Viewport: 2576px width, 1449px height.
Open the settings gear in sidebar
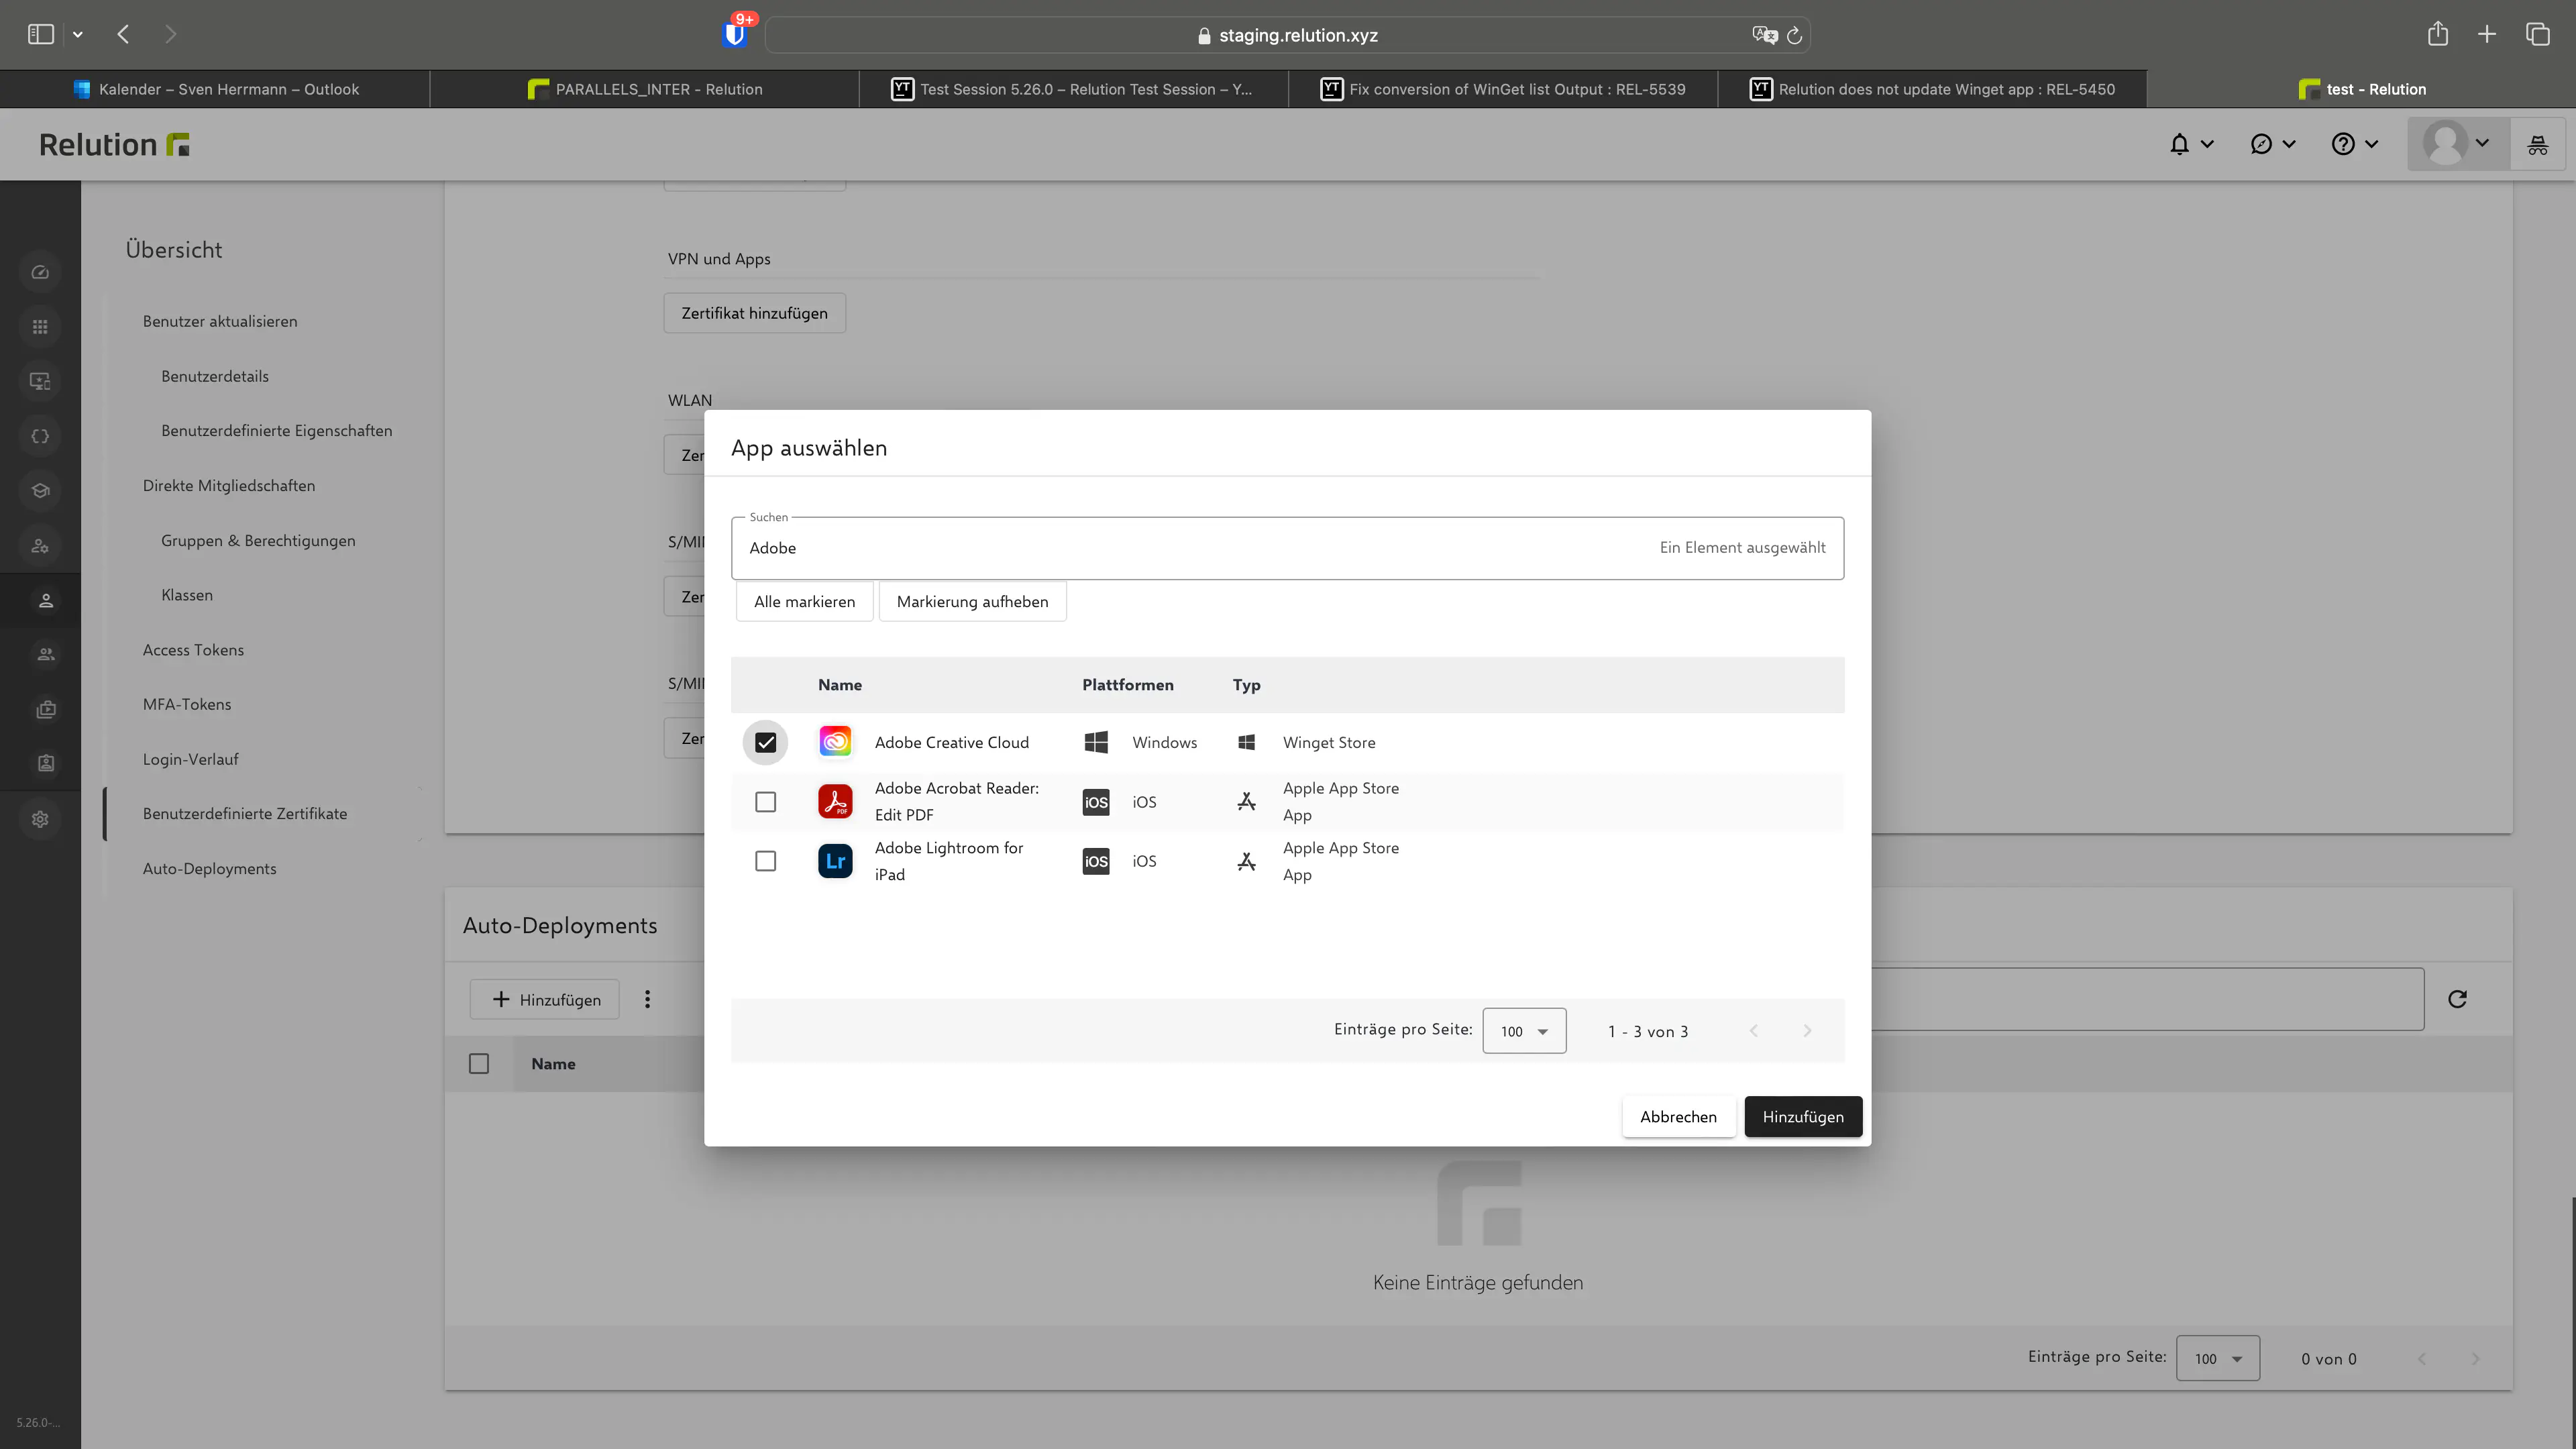coord(40,819)
